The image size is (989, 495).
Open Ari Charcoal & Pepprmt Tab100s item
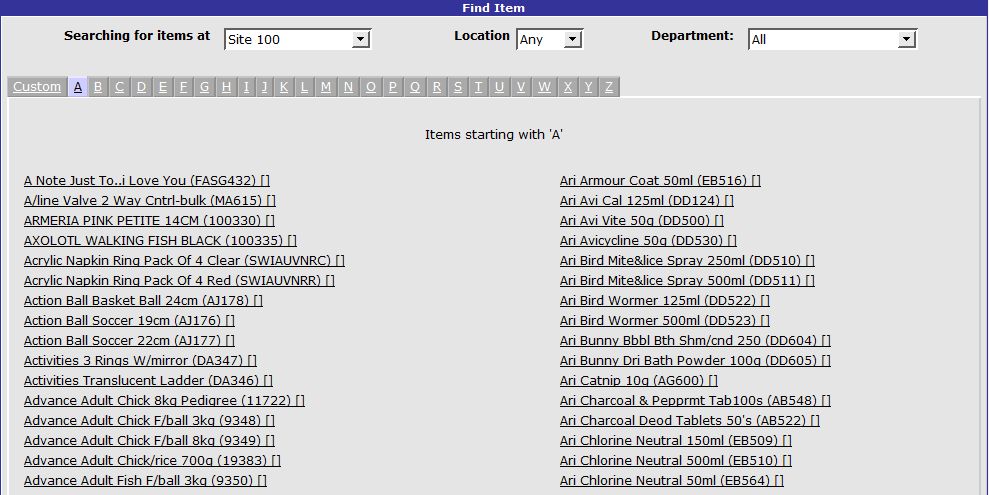click(x=695, y=400)
